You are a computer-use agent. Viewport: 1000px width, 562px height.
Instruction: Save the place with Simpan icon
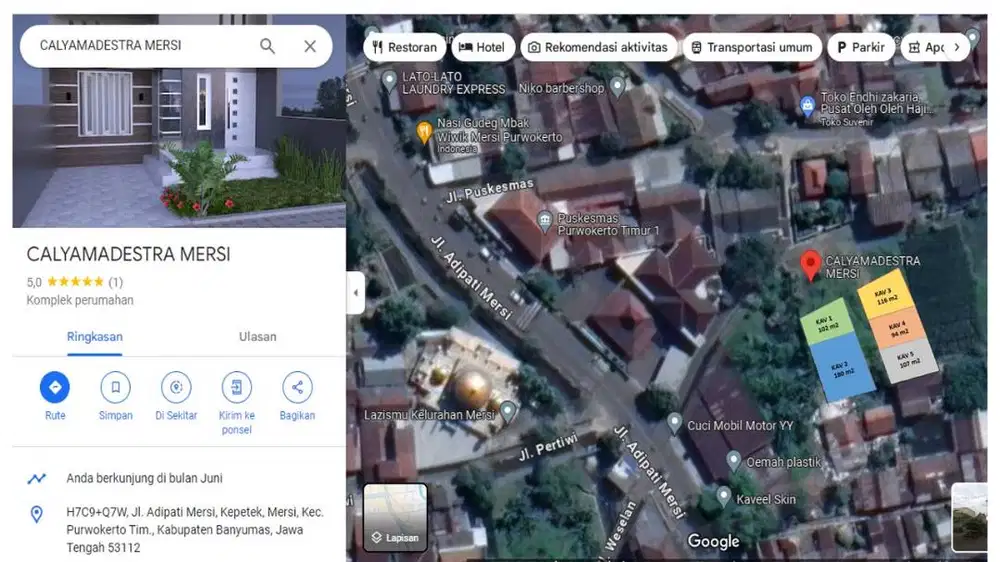(115, 387)
